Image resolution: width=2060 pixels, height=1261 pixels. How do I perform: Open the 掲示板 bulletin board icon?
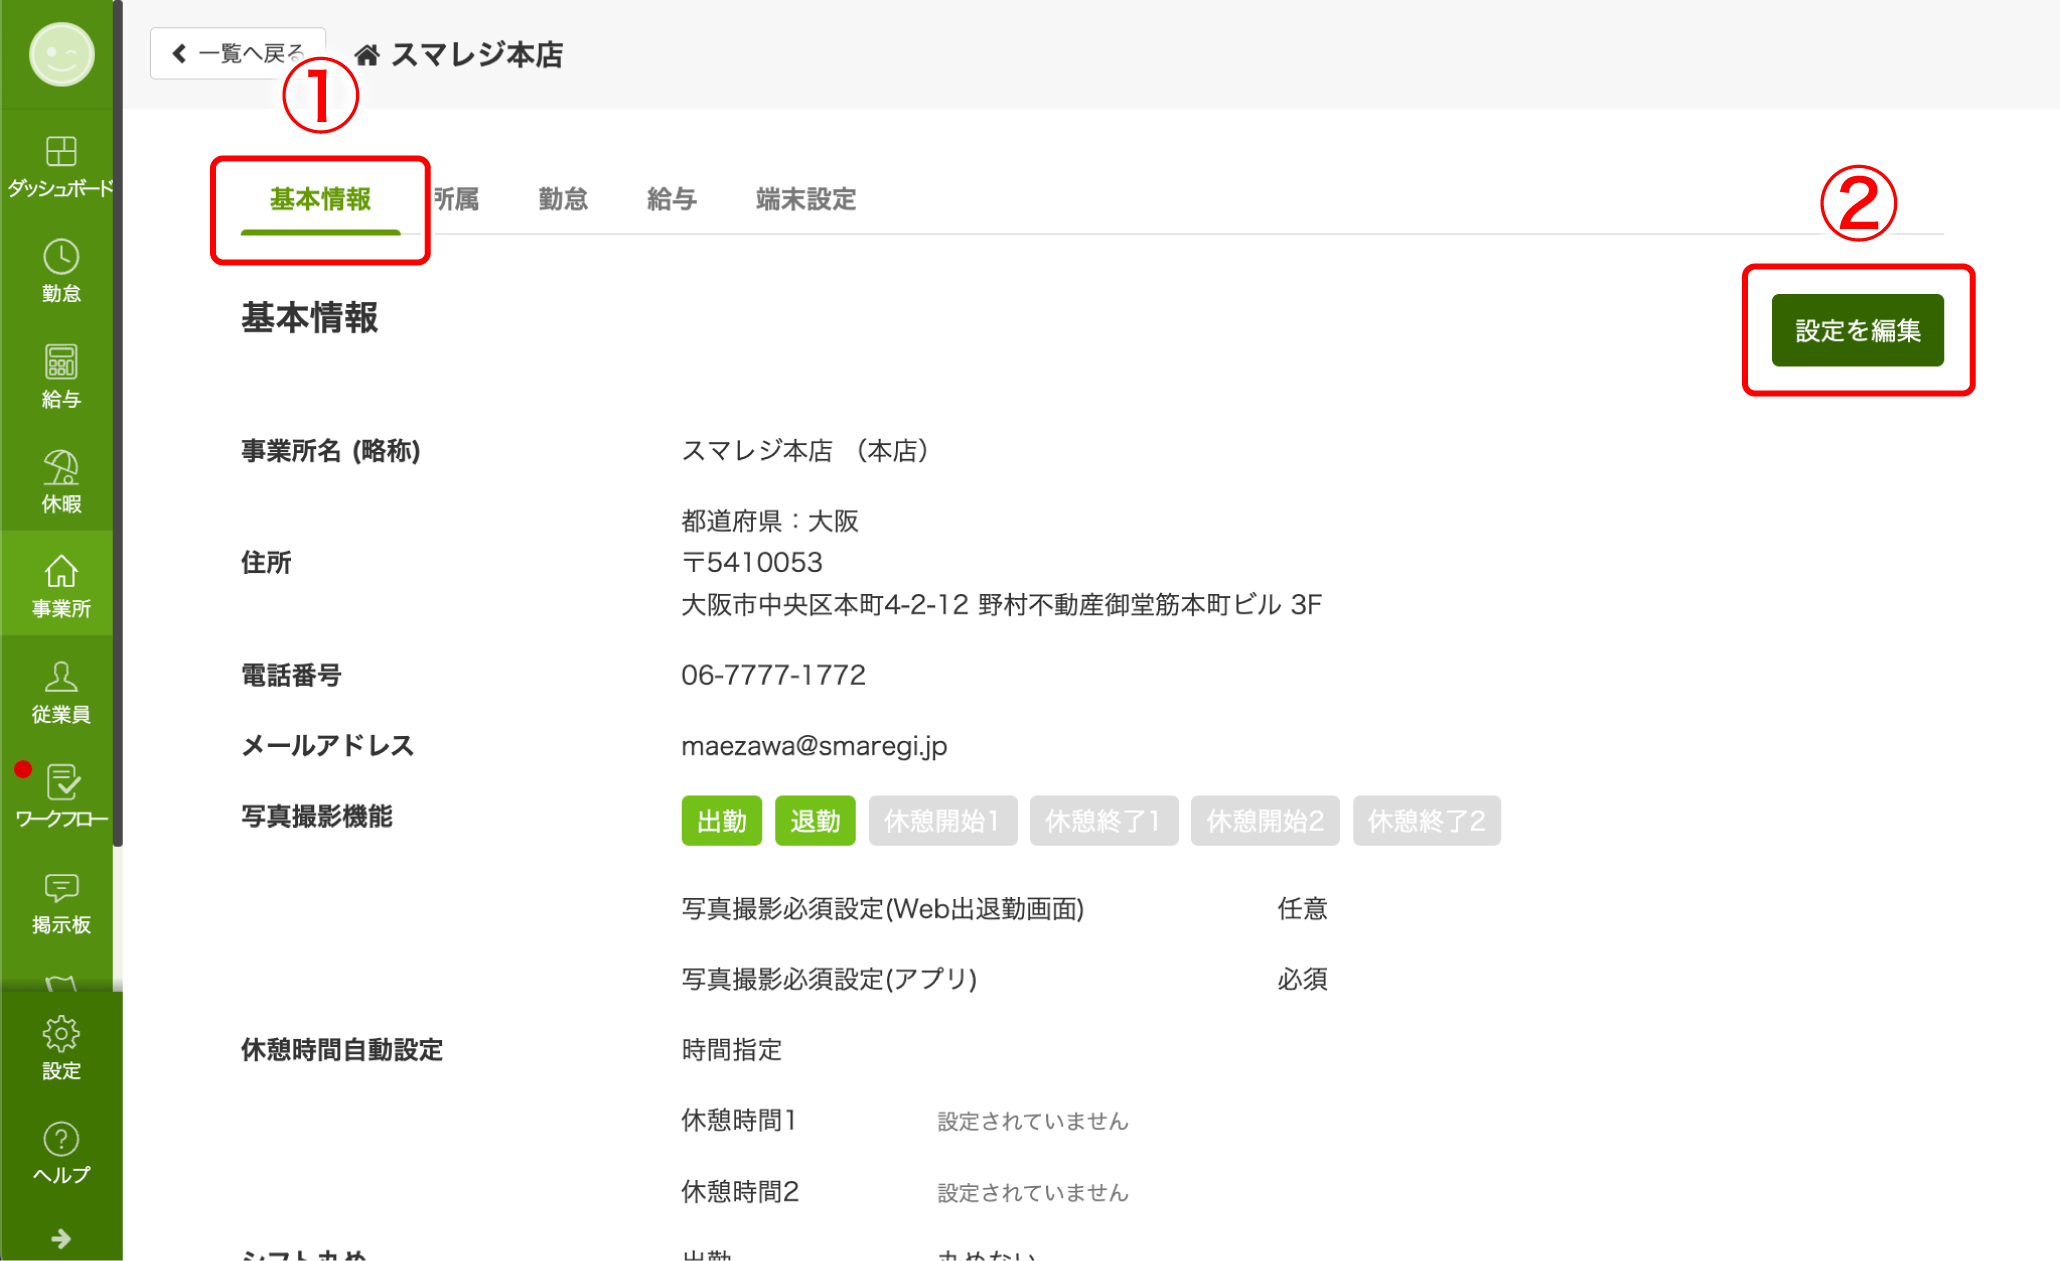tap(60, 896)
